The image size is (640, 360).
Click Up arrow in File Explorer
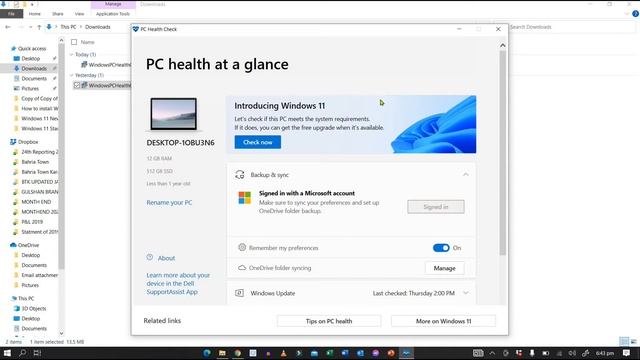tap(39, 27)
